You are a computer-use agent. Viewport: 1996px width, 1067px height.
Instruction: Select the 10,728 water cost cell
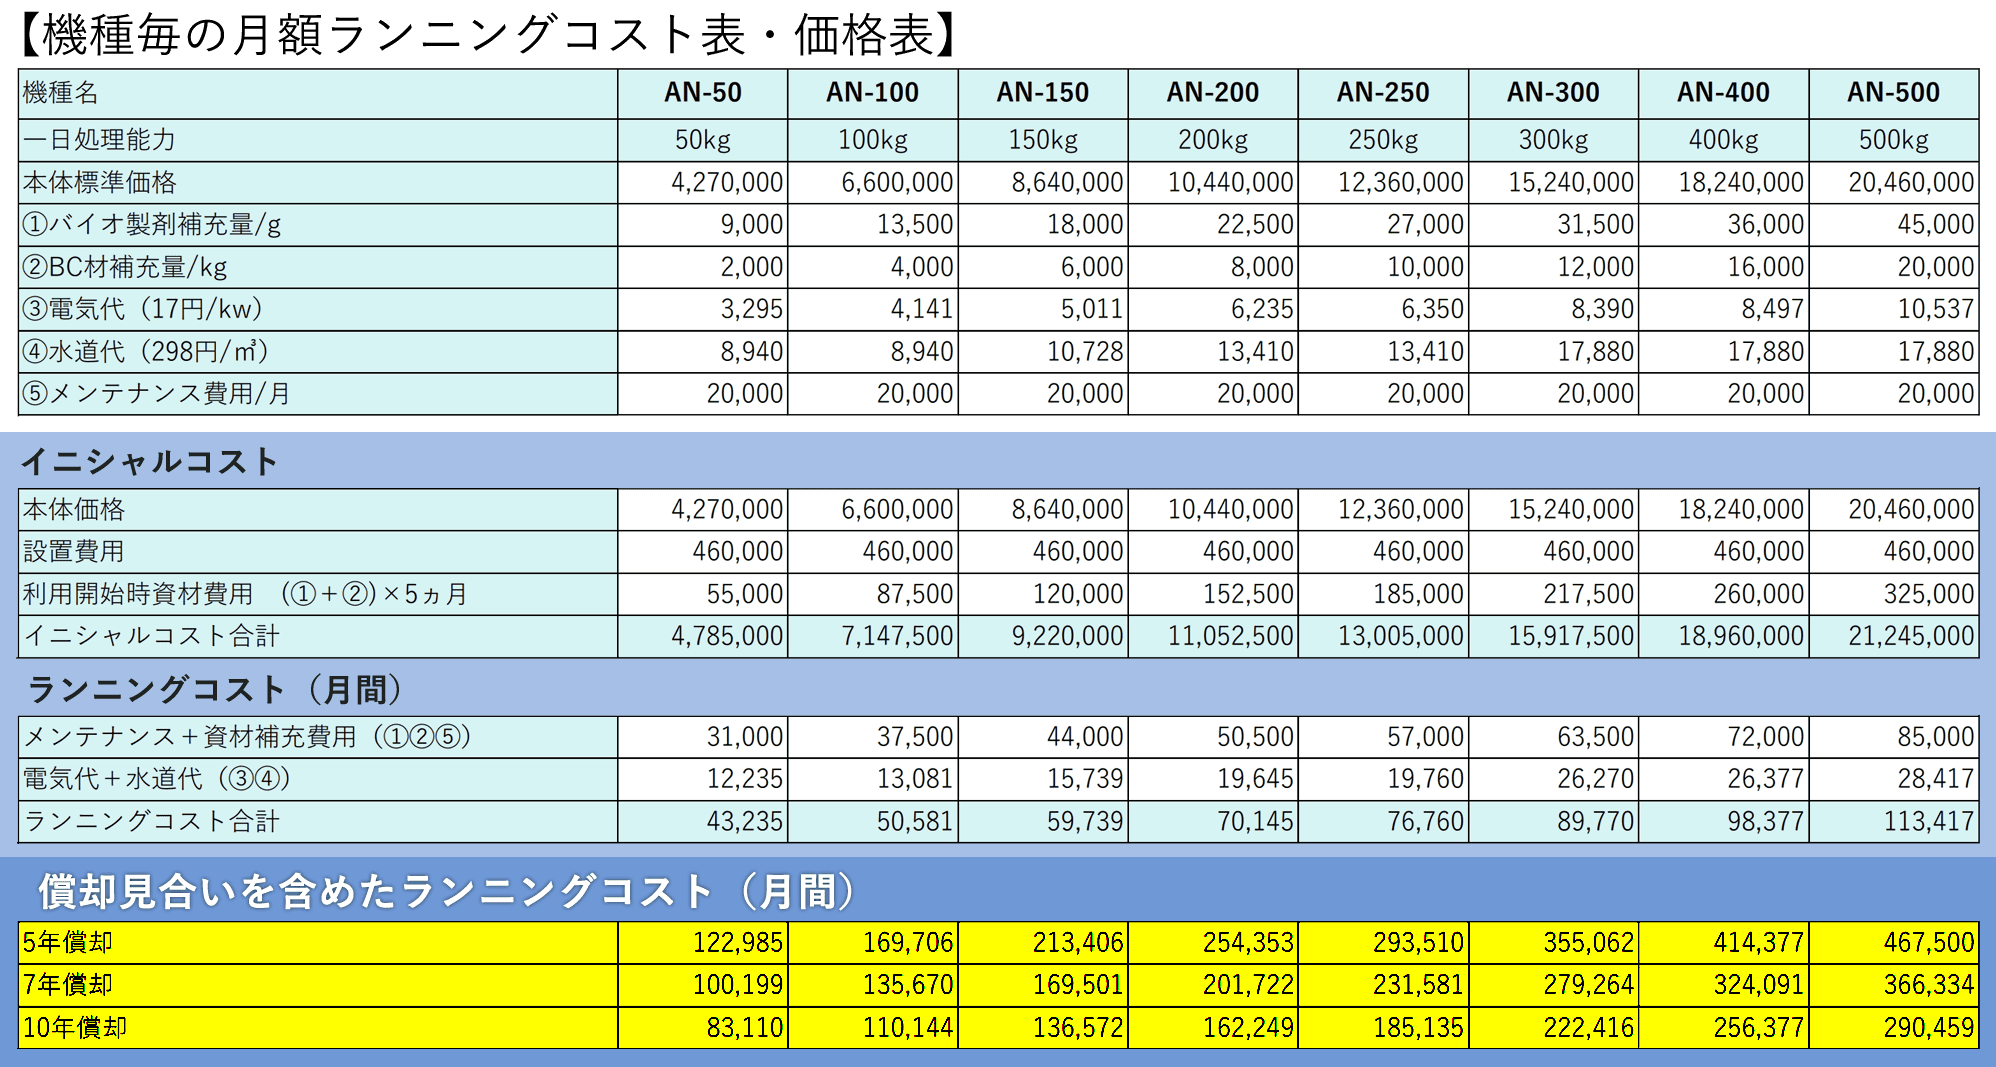pyautogui.click(x=1043, y=352)
